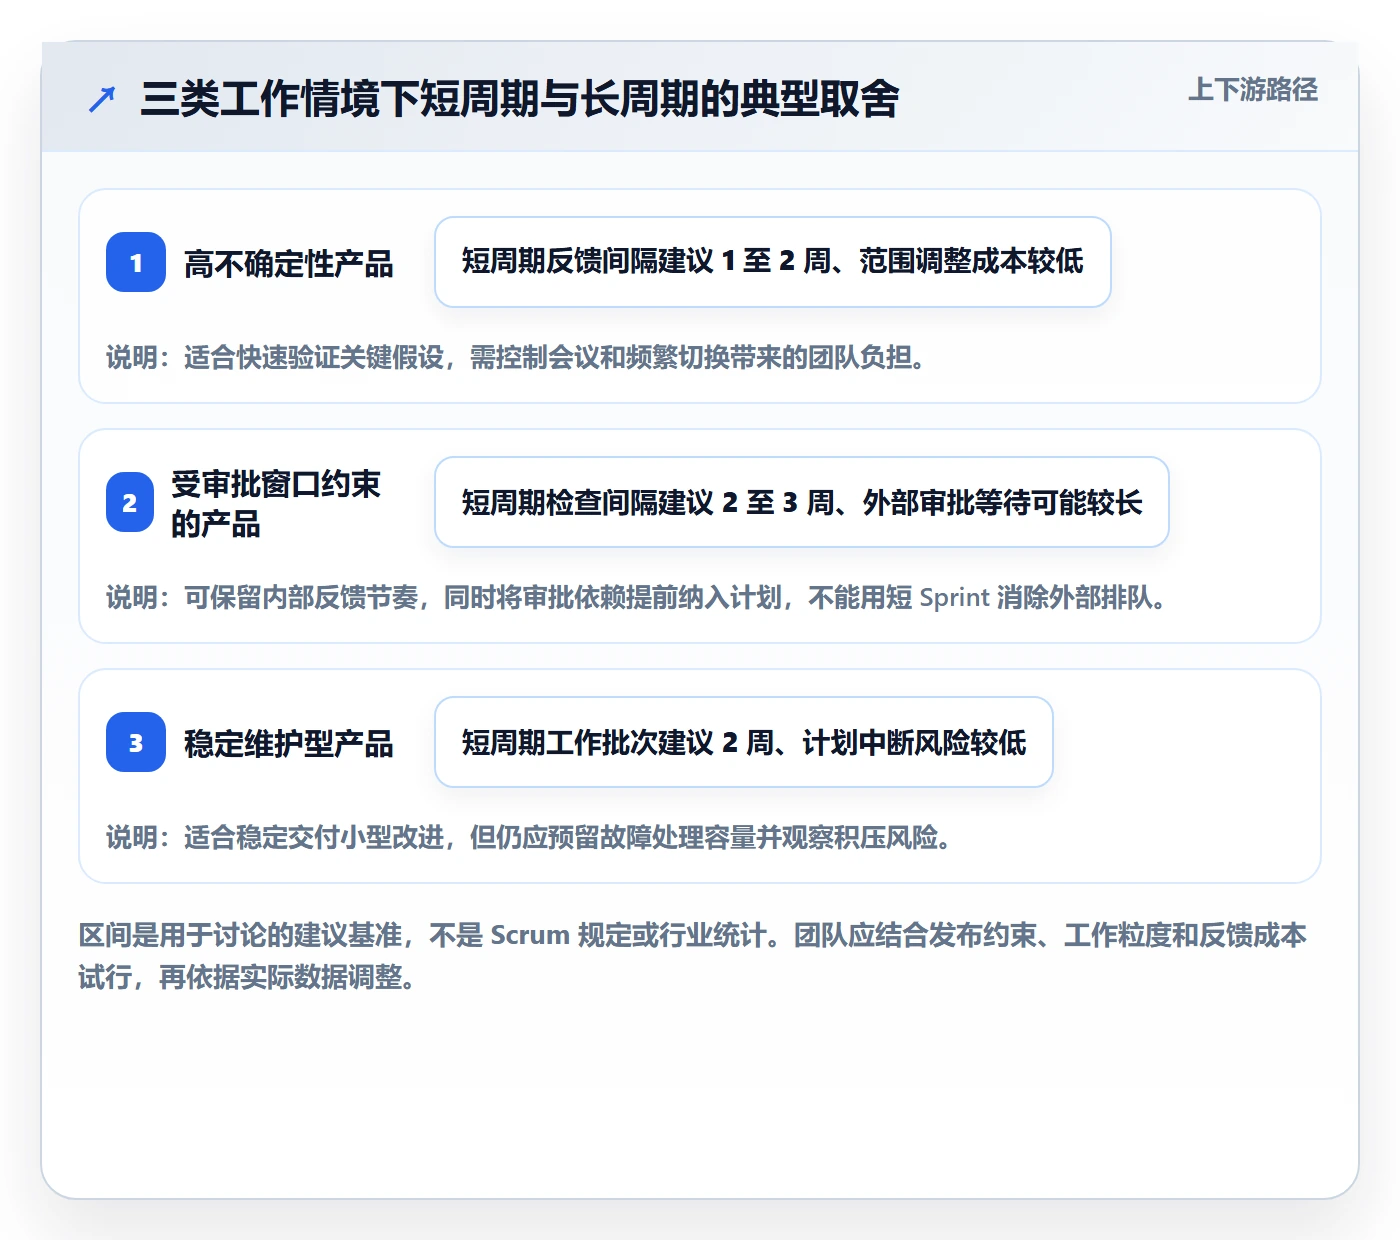Select the 受审批窗口约束的产品 heading
The height and width of the screenshot is (1240, 1400).
(x=276, y=503)
